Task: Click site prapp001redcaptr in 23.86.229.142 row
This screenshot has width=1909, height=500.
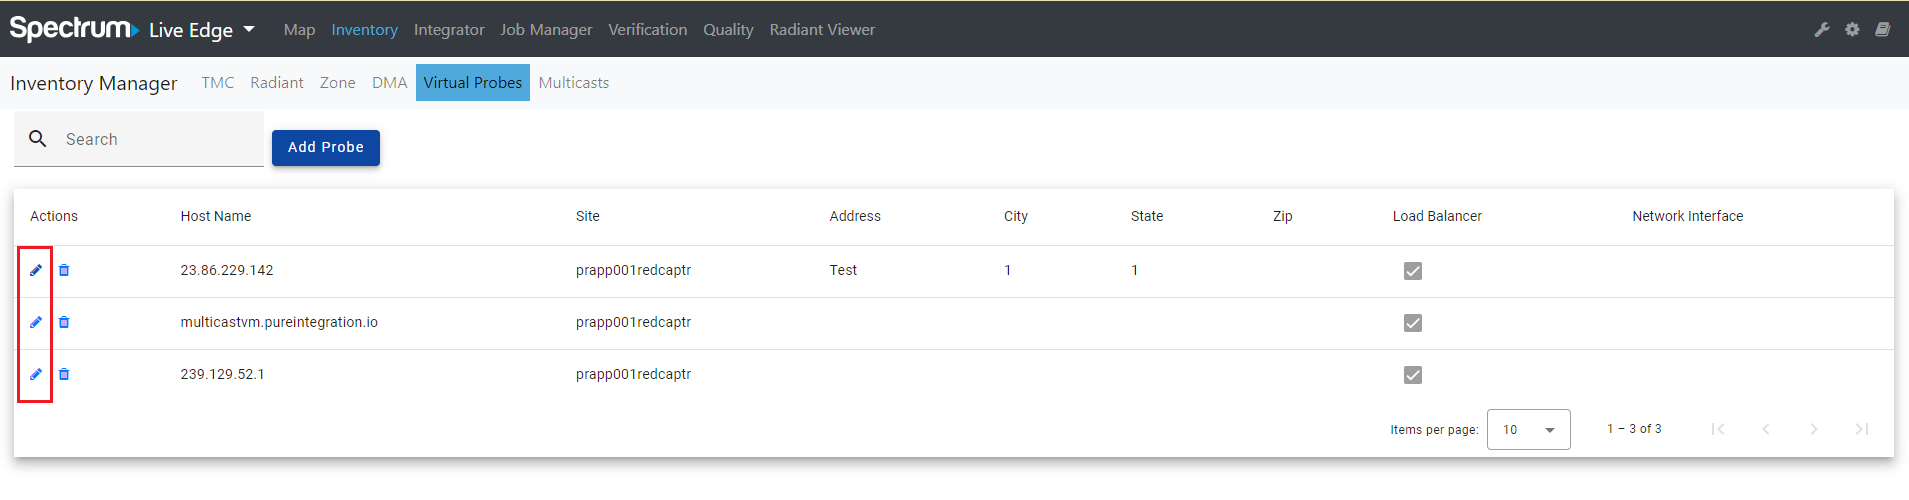Action: click(633, 270)
